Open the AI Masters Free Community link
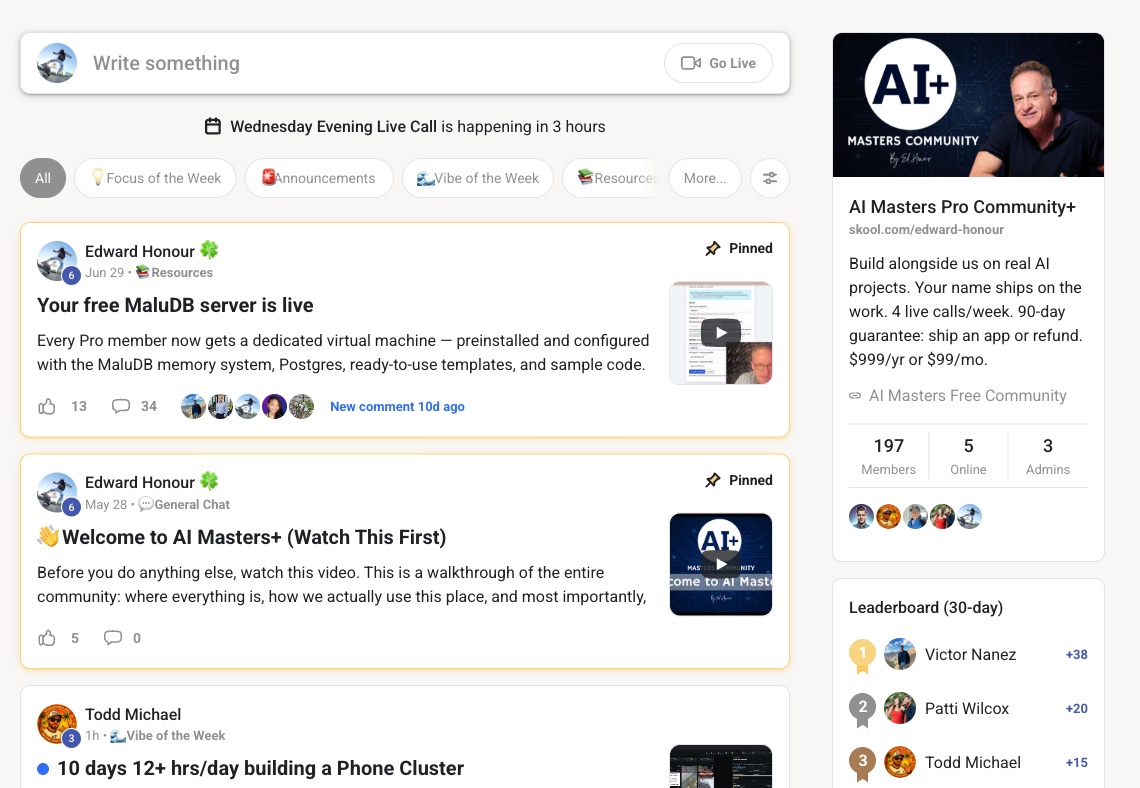The height and width of the screenshot is (788, 1140). coord(968,395)
